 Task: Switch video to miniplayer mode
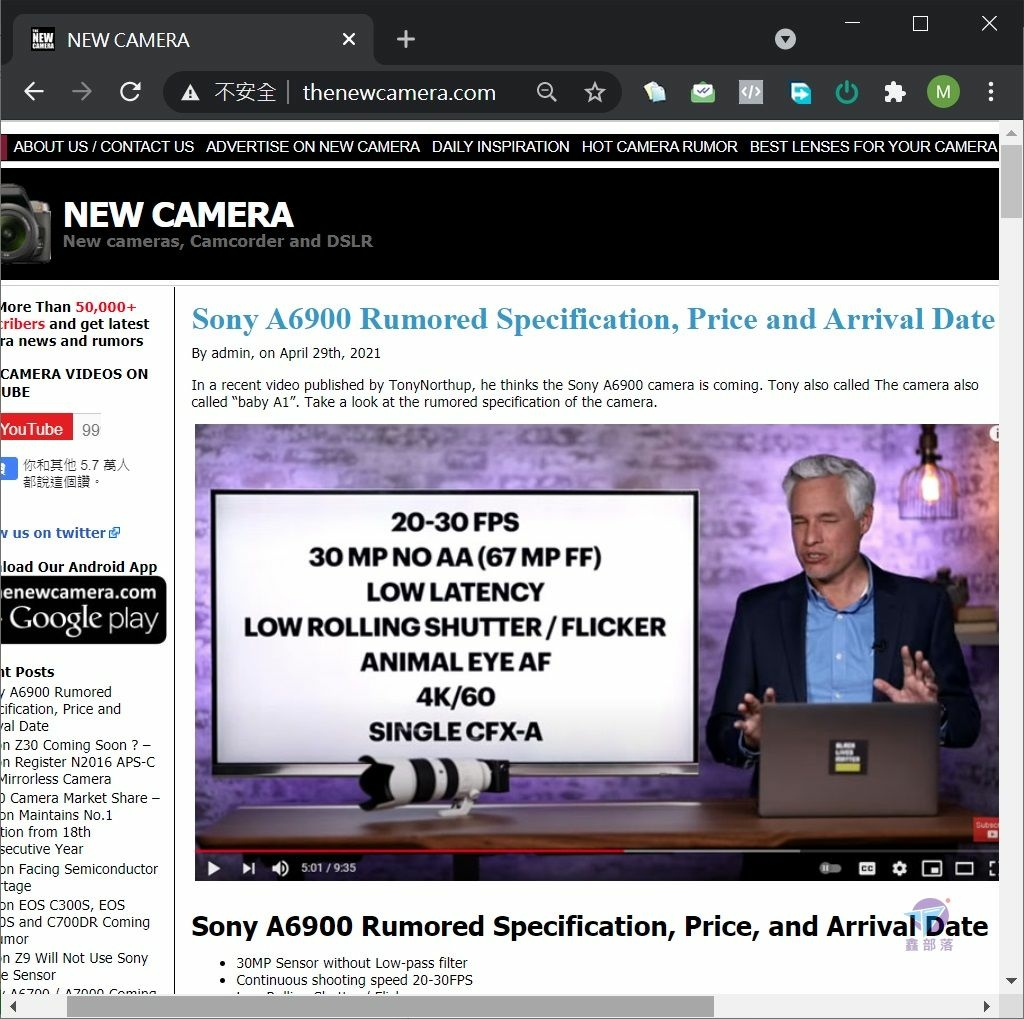point(931,868)
